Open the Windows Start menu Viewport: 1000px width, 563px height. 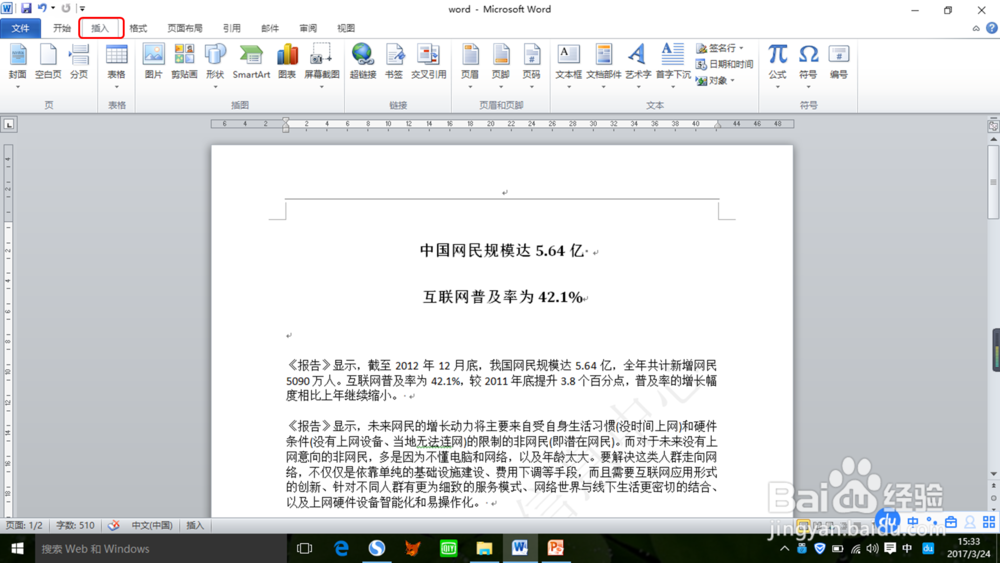(x=17, y=548)
